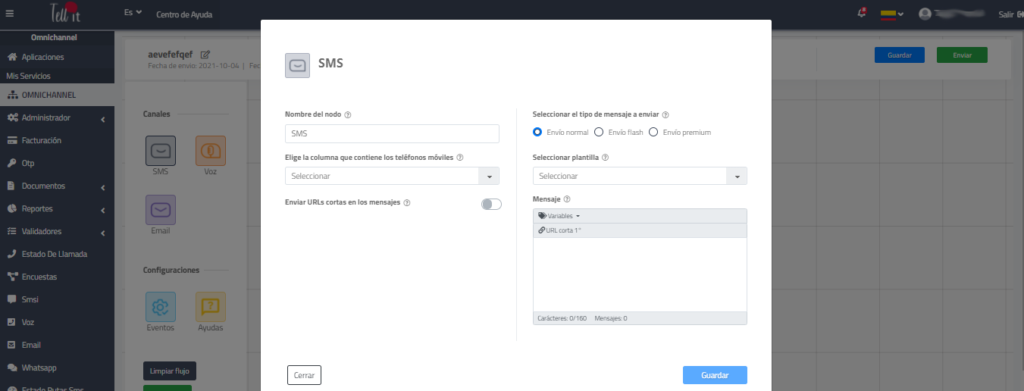
Task: Select the Voz channel icon
Action: pos(210,151)
